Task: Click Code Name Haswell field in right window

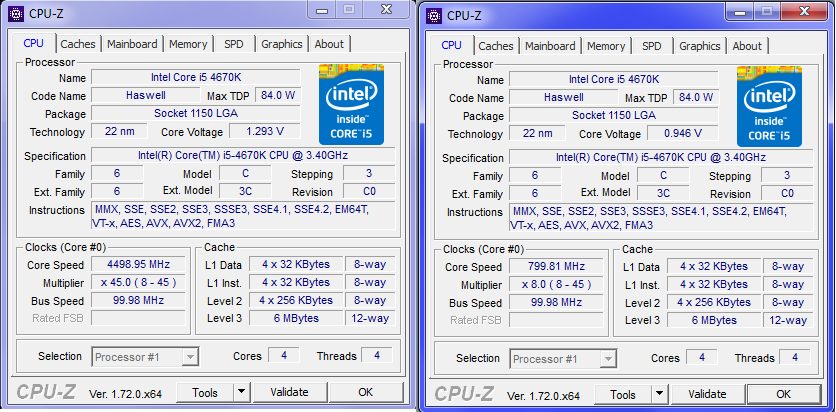Action: point(564,98)
